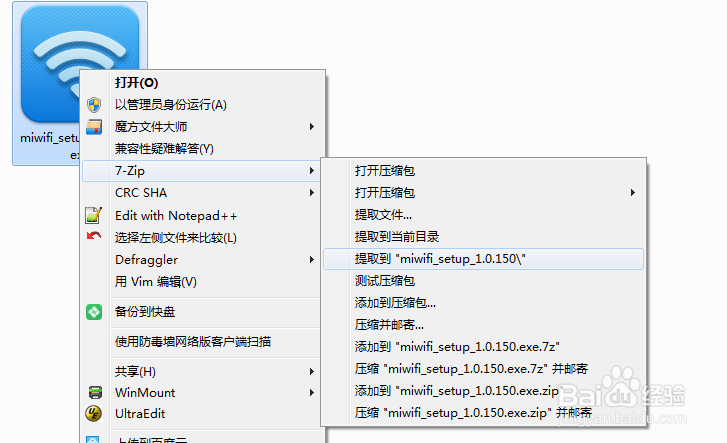Click the red compare arrow icon
Screen dimensions: 727x443
point(94,237)
